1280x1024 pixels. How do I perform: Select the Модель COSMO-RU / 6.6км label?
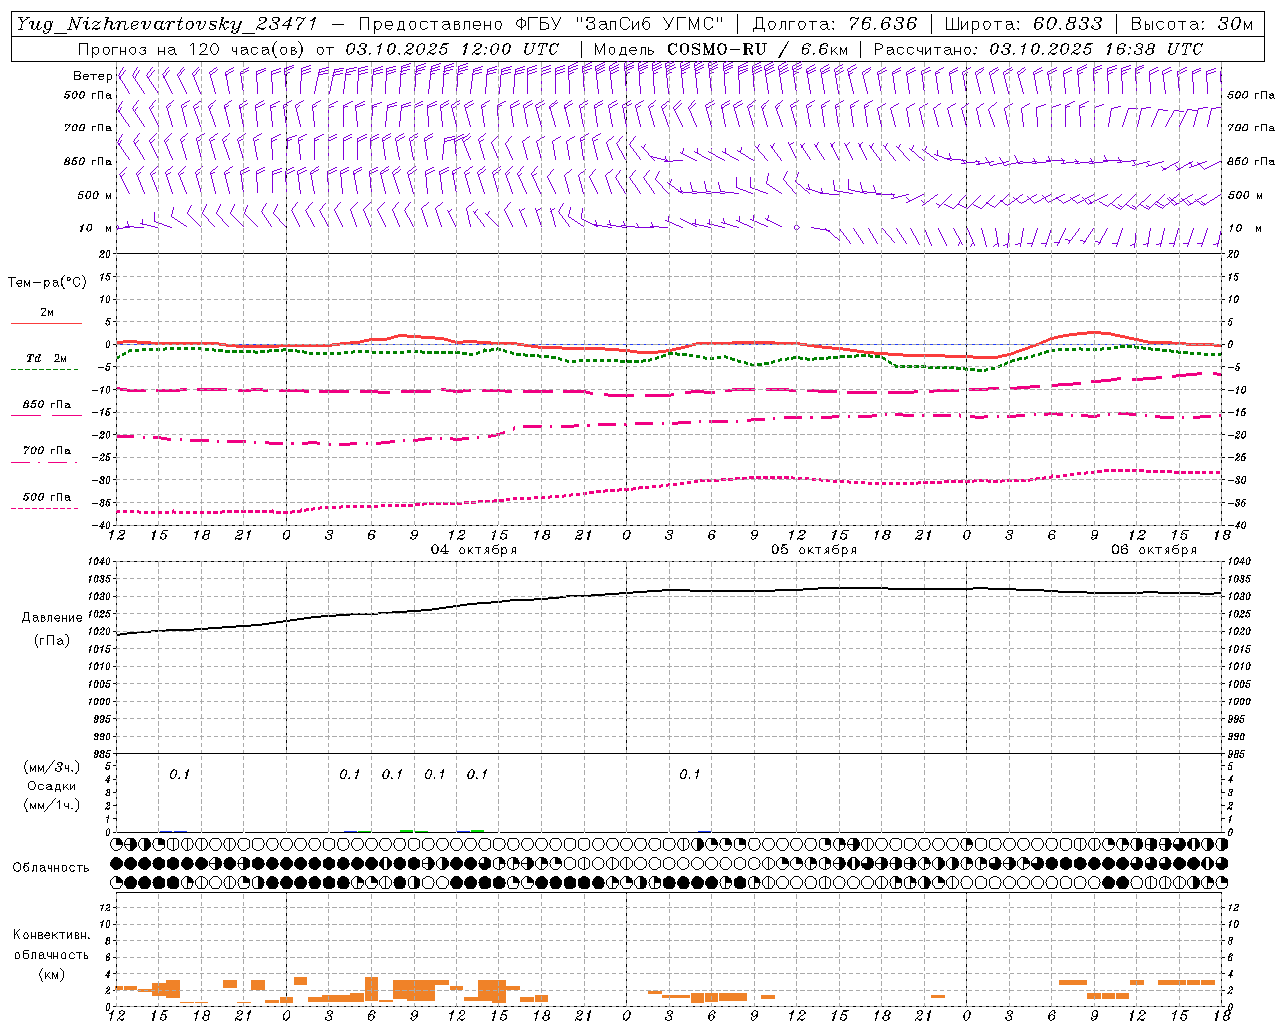click(721, 49)
